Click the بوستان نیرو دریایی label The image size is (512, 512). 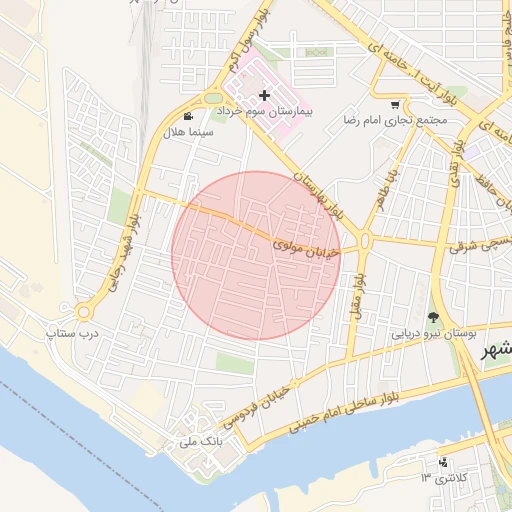434,333
